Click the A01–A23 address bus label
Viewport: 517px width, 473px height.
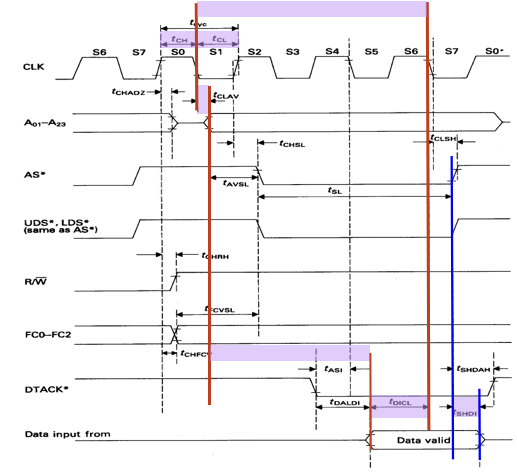click(x=45, y=123)
